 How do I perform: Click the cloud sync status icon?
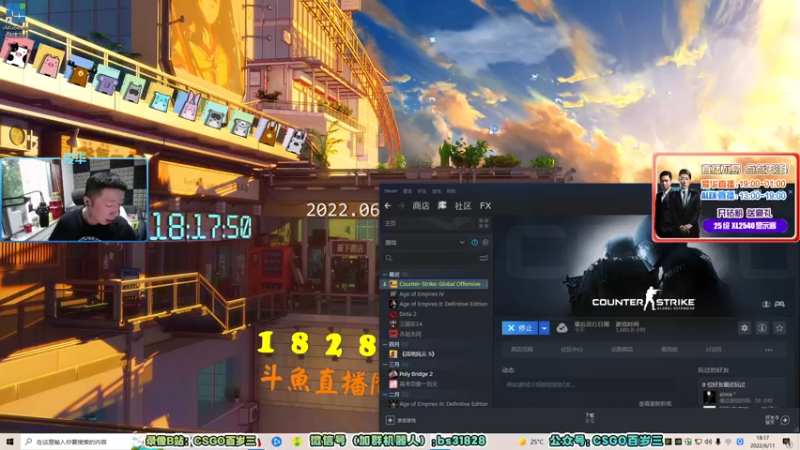click(x=562, y=328)
